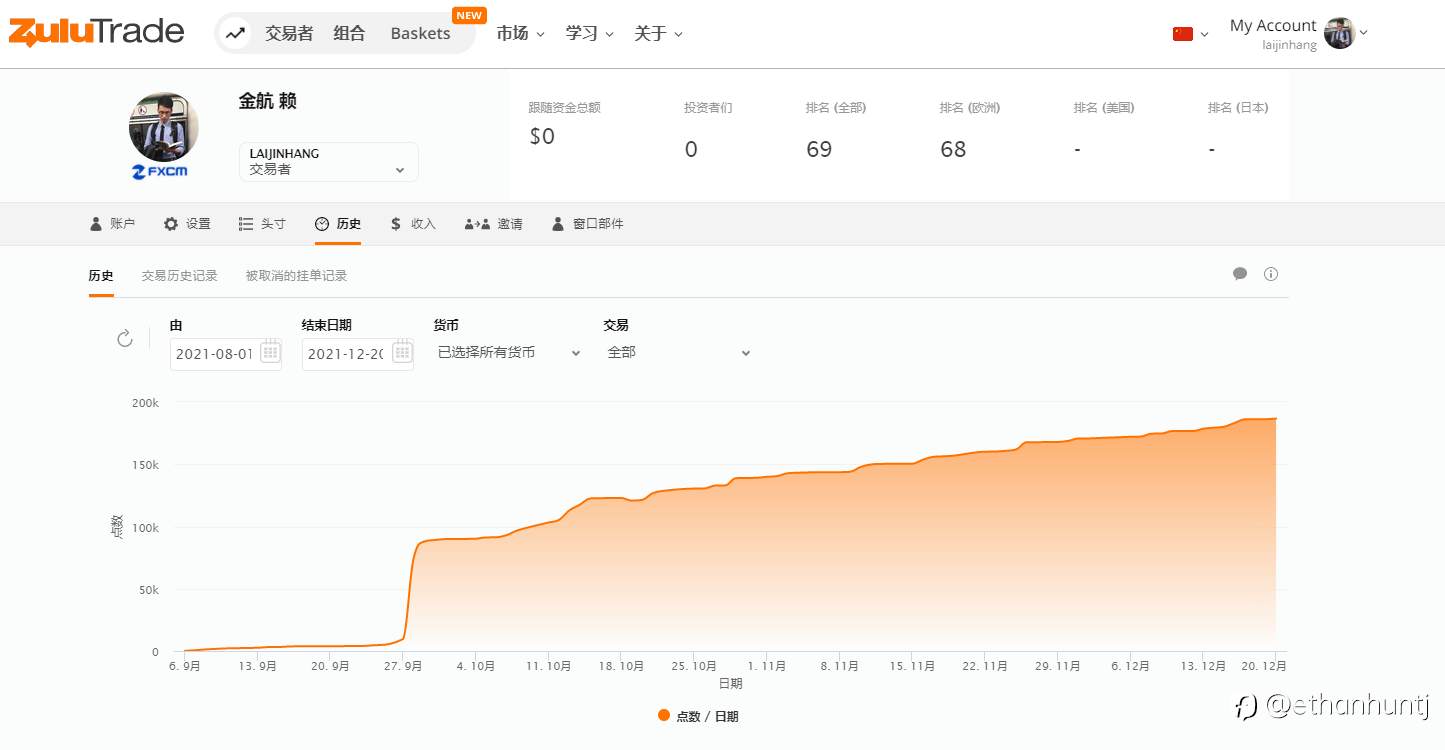Image resolution: width=1445 pixels, height=750 pixels.
Task: Click list icon beside 头寸
Action: 246,224
